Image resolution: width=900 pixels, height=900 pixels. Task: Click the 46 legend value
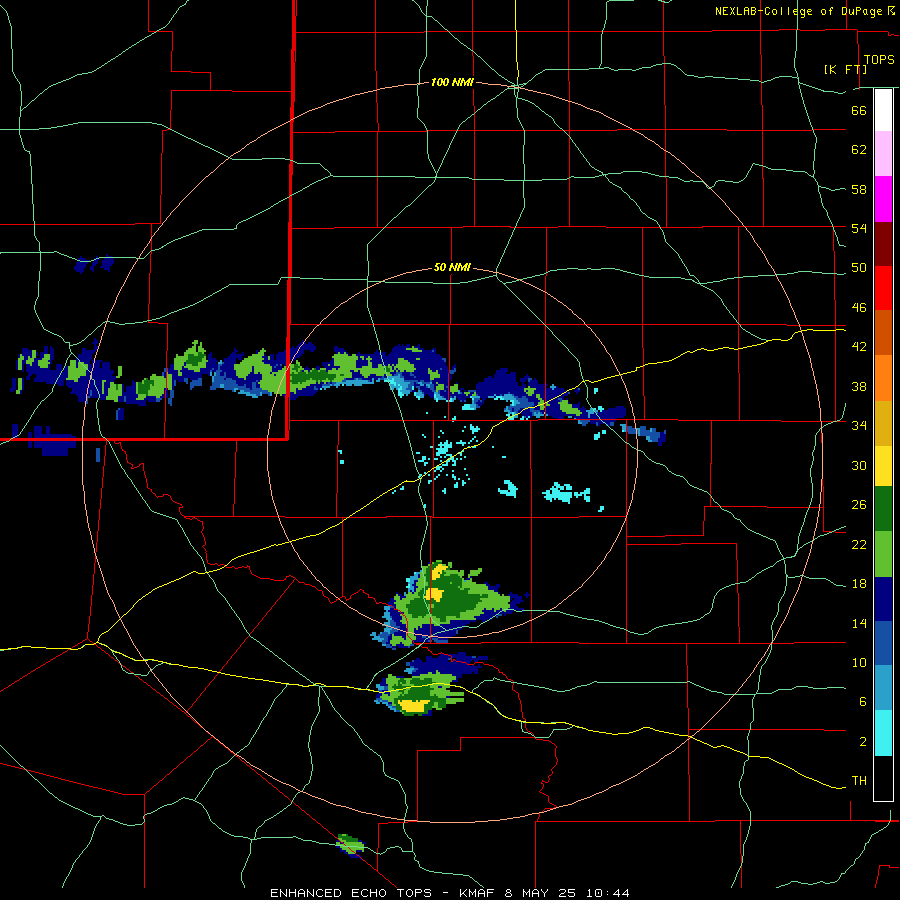coord(859,308)
